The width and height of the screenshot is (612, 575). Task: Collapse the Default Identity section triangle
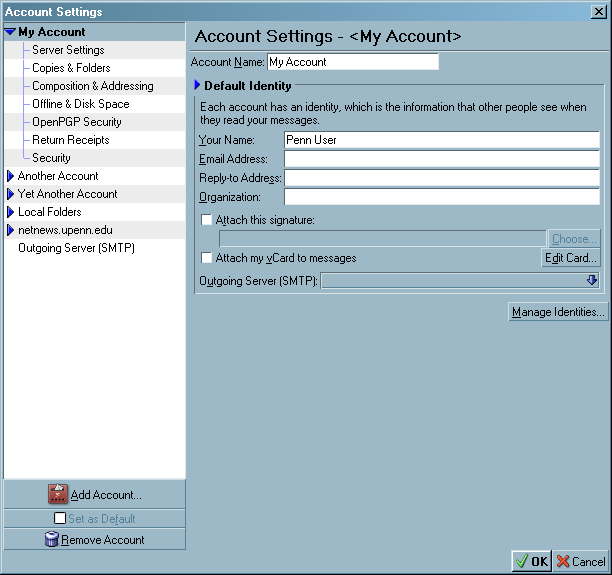pos(197,86)
